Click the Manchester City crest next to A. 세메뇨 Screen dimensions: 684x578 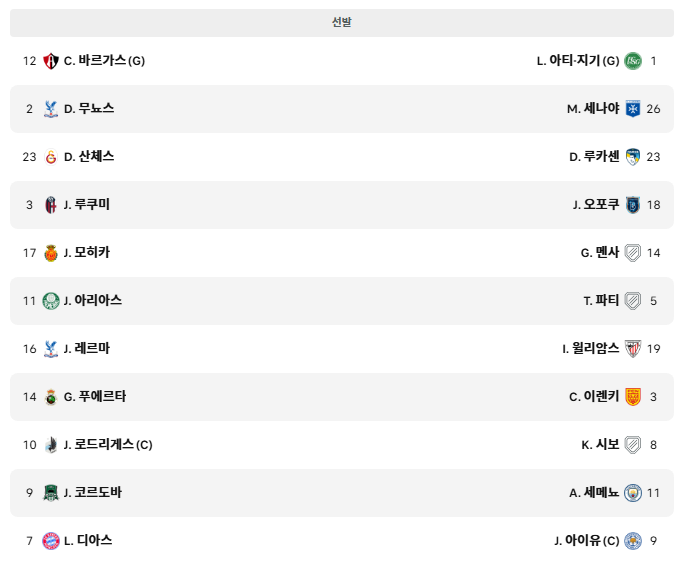pyautogui.click(x=633, y=493)
